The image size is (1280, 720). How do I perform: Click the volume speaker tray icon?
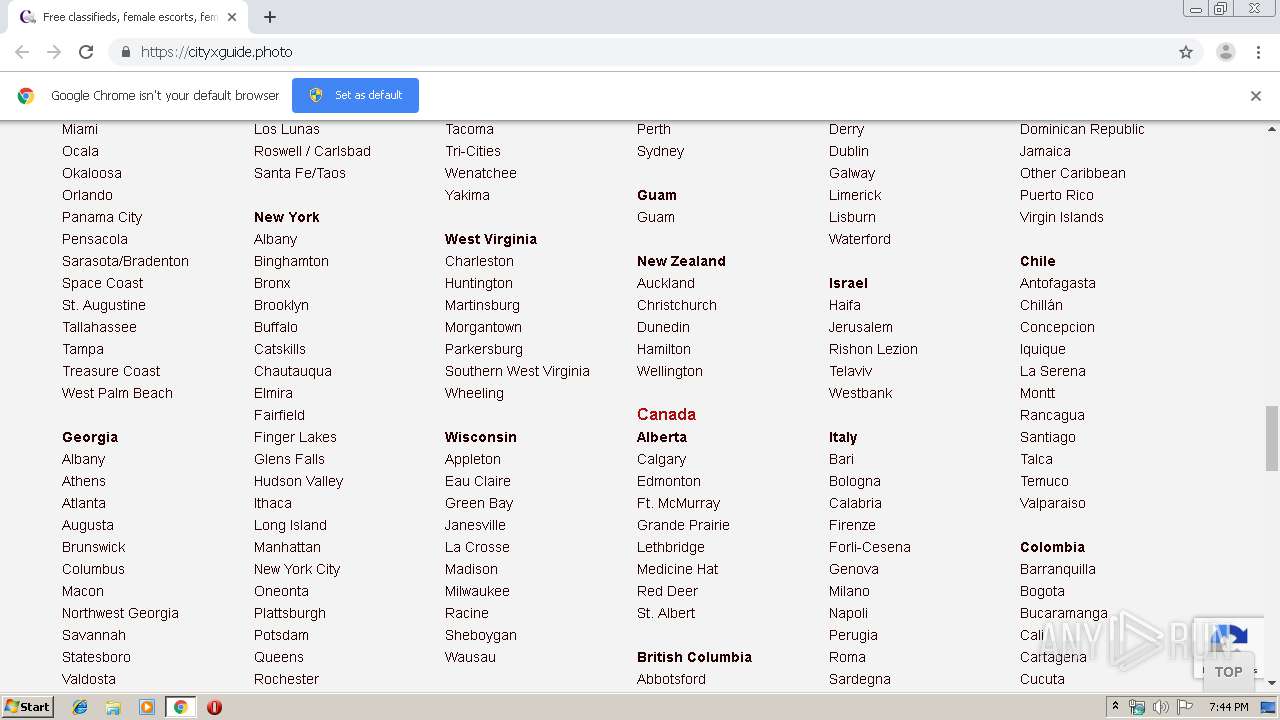pos(1160,707)
